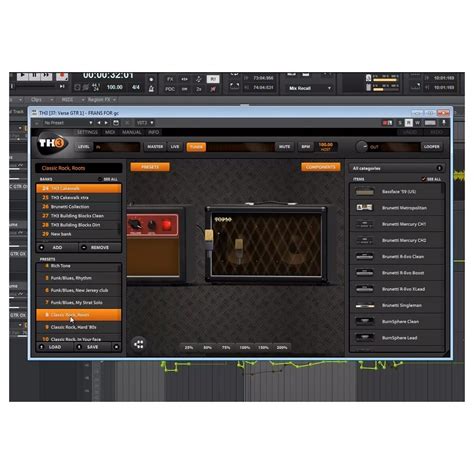The width and height of the screenshot is (474, 474).
Task: Toggle the TUNER button
Action: click(x=196, y=147)
